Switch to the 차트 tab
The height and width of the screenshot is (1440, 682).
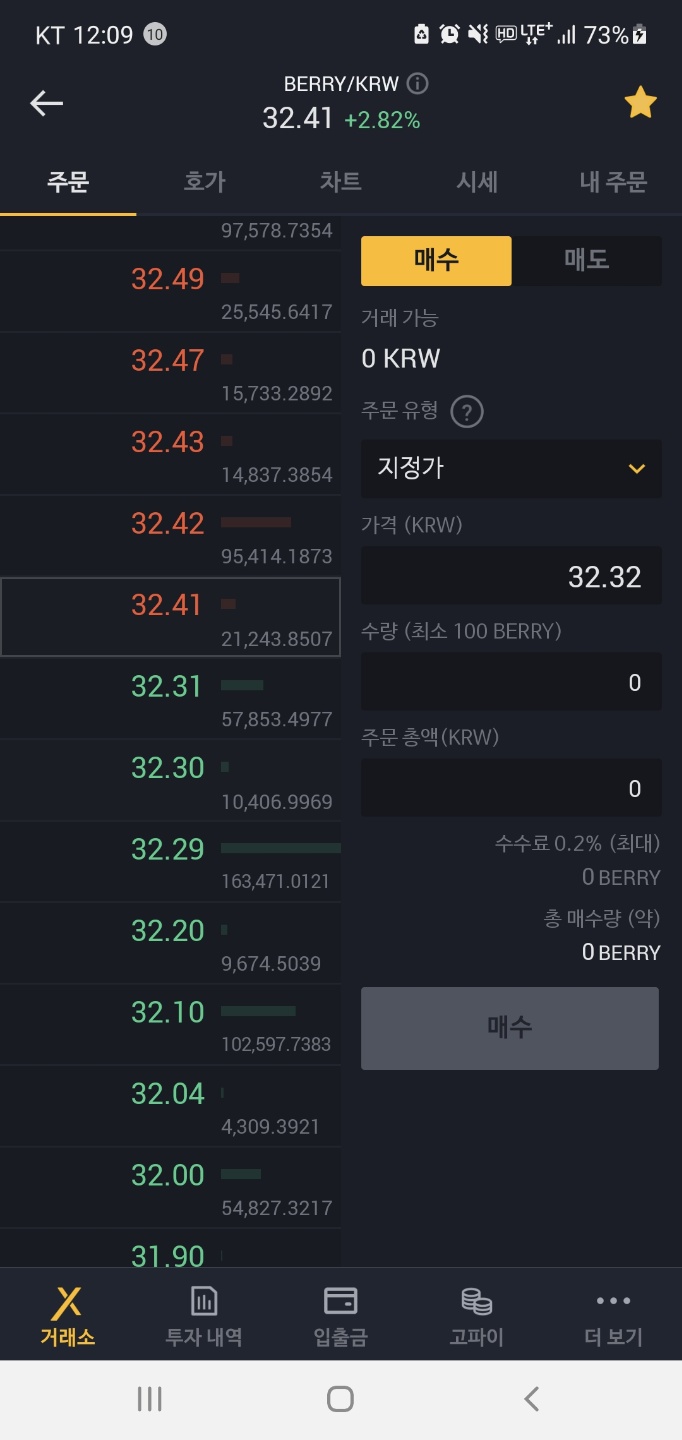tap(341, 182)
